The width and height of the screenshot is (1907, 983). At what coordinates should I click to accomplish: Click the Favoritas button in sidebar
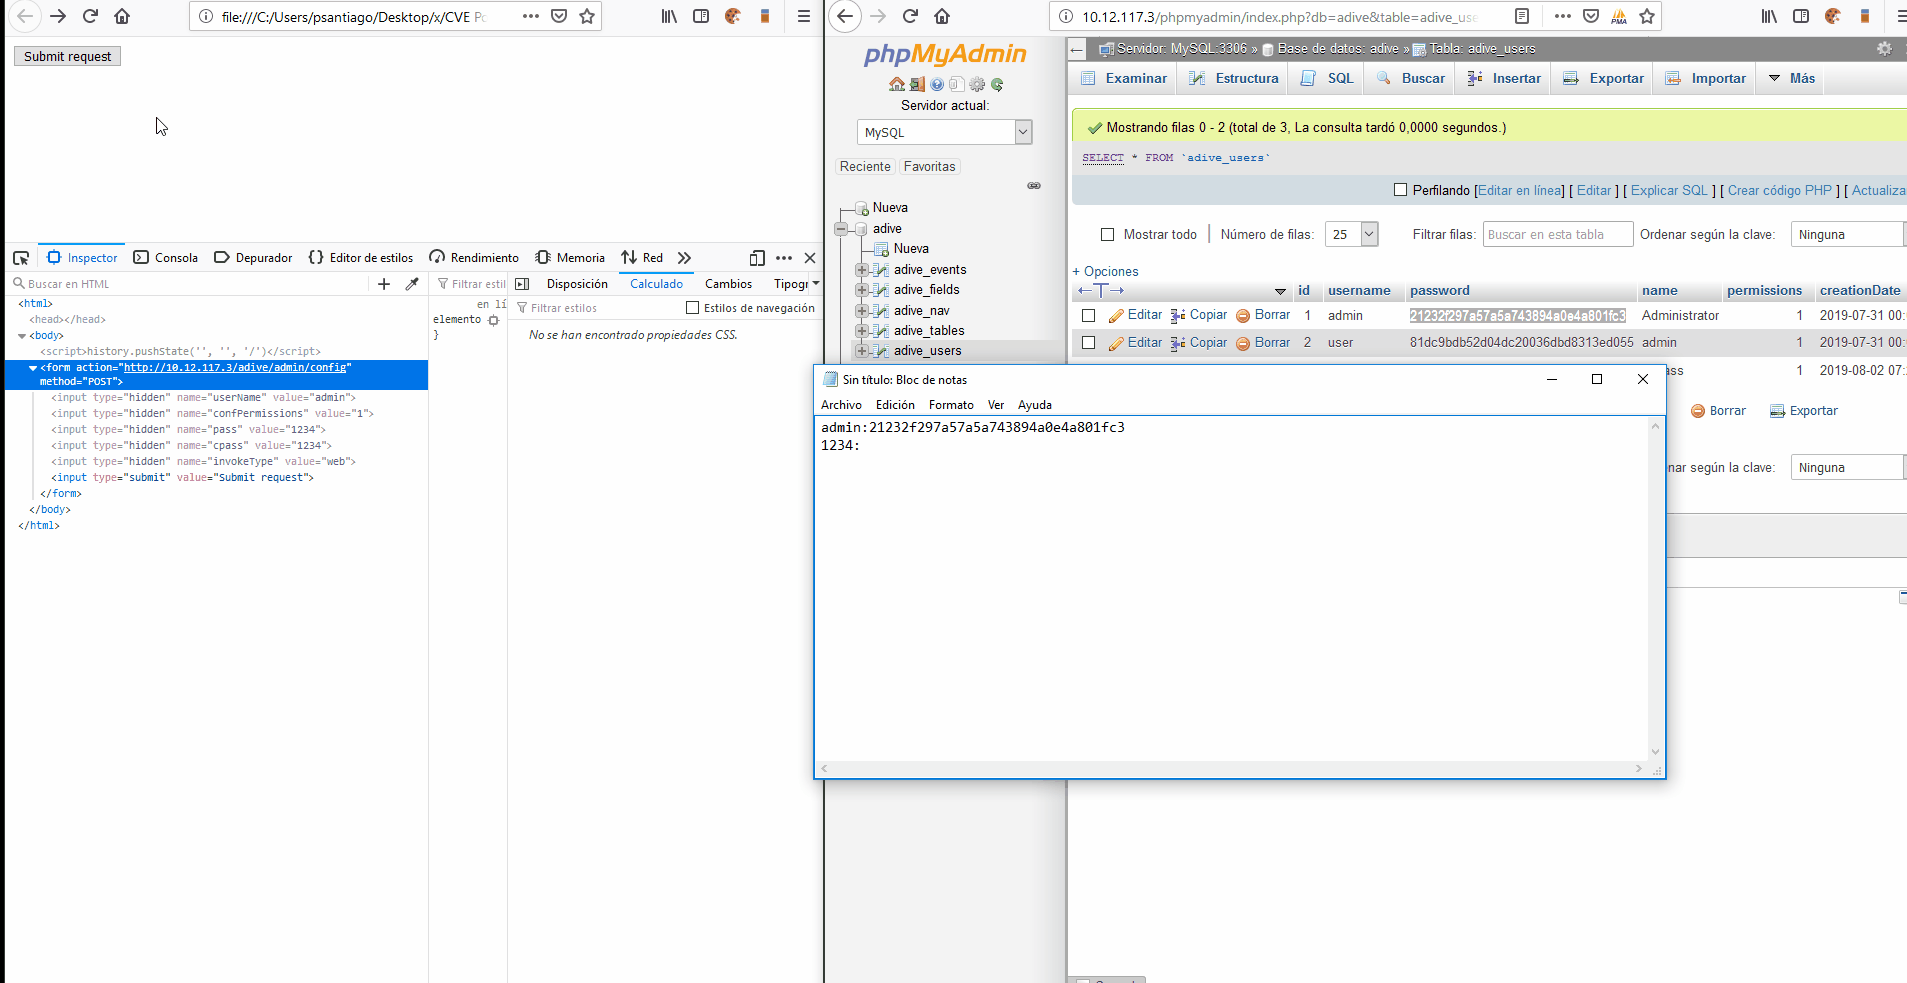pos(929,167)
